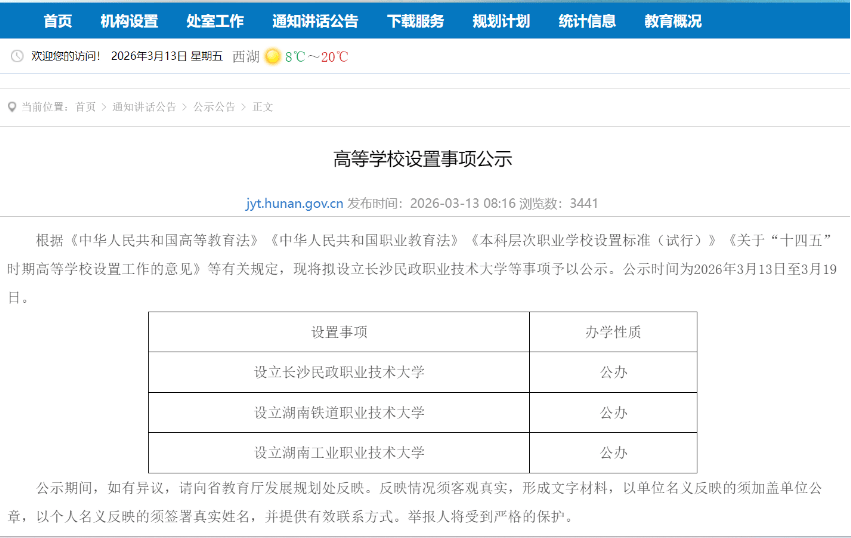This screenshot has width=851, height=538.
Task: Open the 机构设置 navigation menu
Action: pos(129,21)
